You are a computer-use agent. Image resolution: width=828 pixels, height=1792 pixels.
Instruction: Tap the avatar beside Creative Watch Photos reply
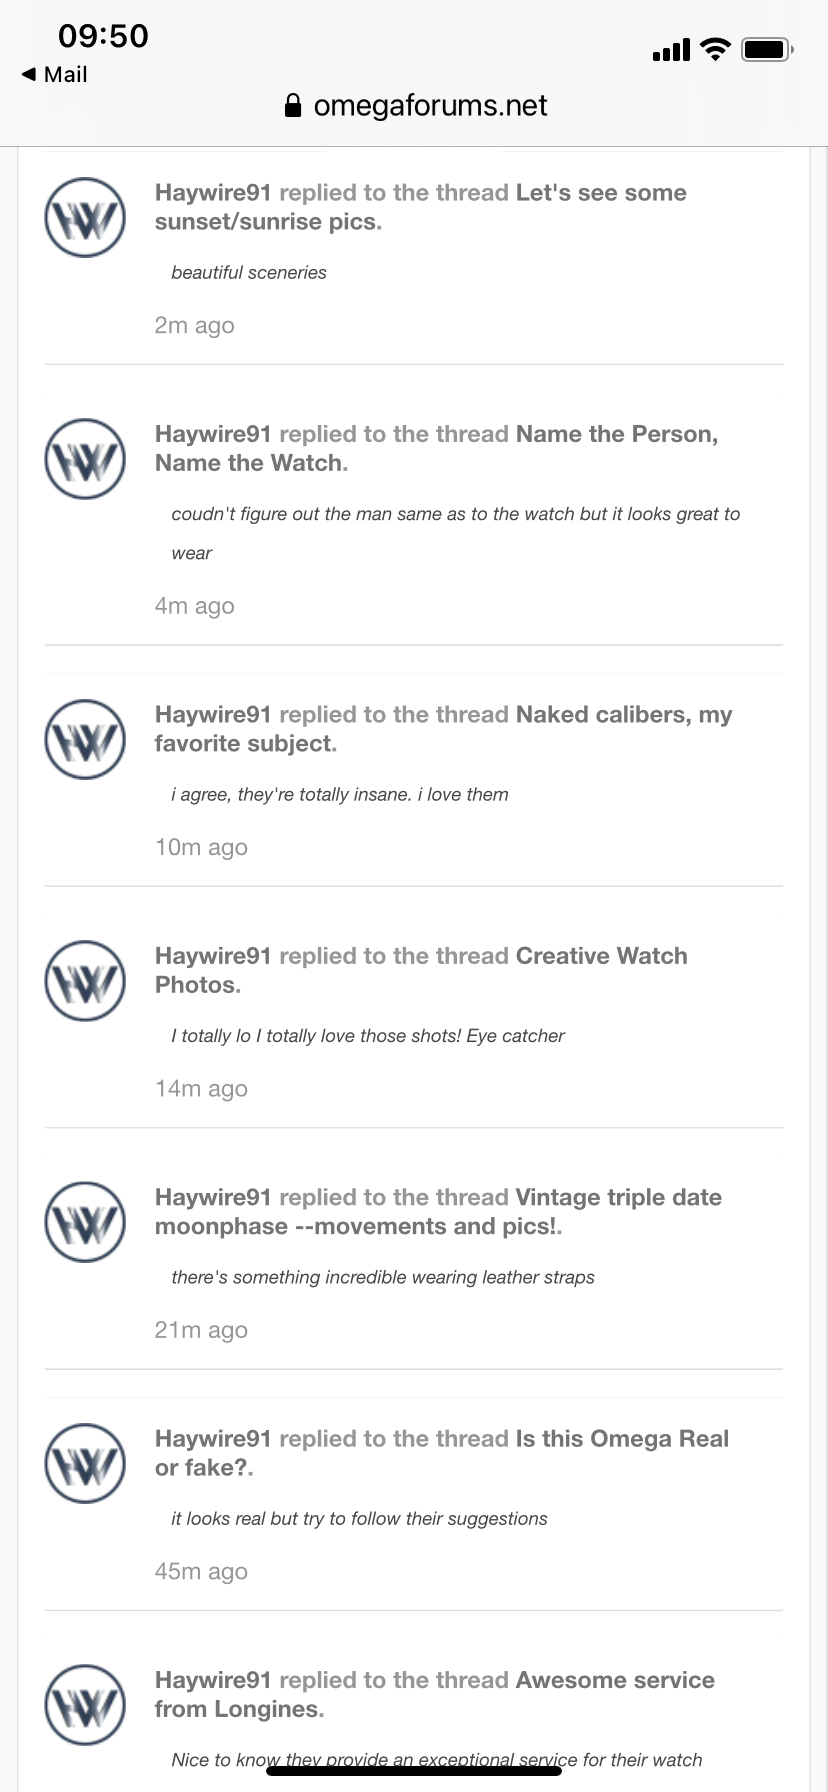pyautogui.click(x=85, y=981)
